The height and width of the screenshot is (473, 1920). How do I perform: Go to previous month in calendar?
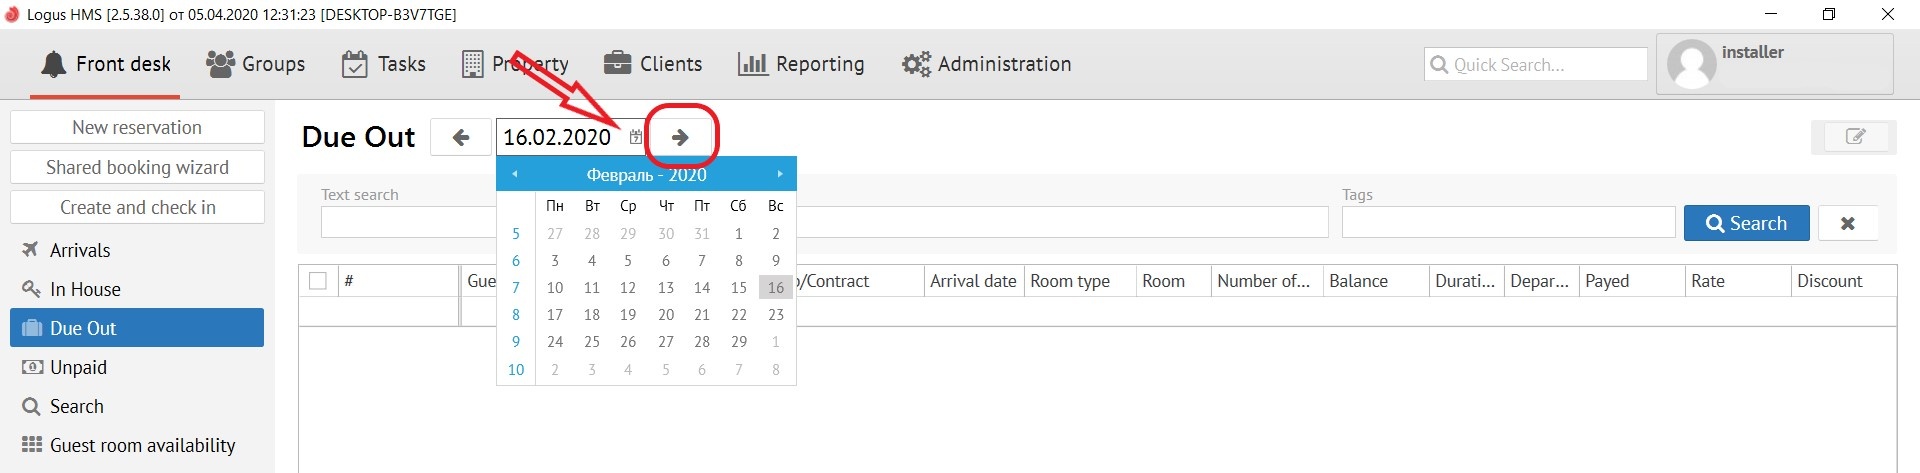515,174
